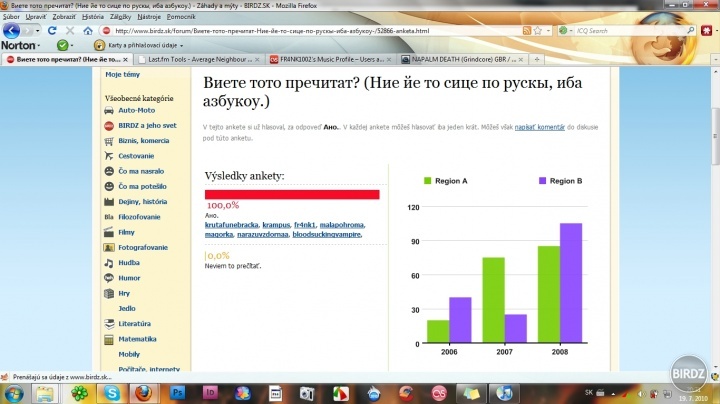Open the Nástroje menu
Viewport: 720px width, 404px height.
[149, 17]
